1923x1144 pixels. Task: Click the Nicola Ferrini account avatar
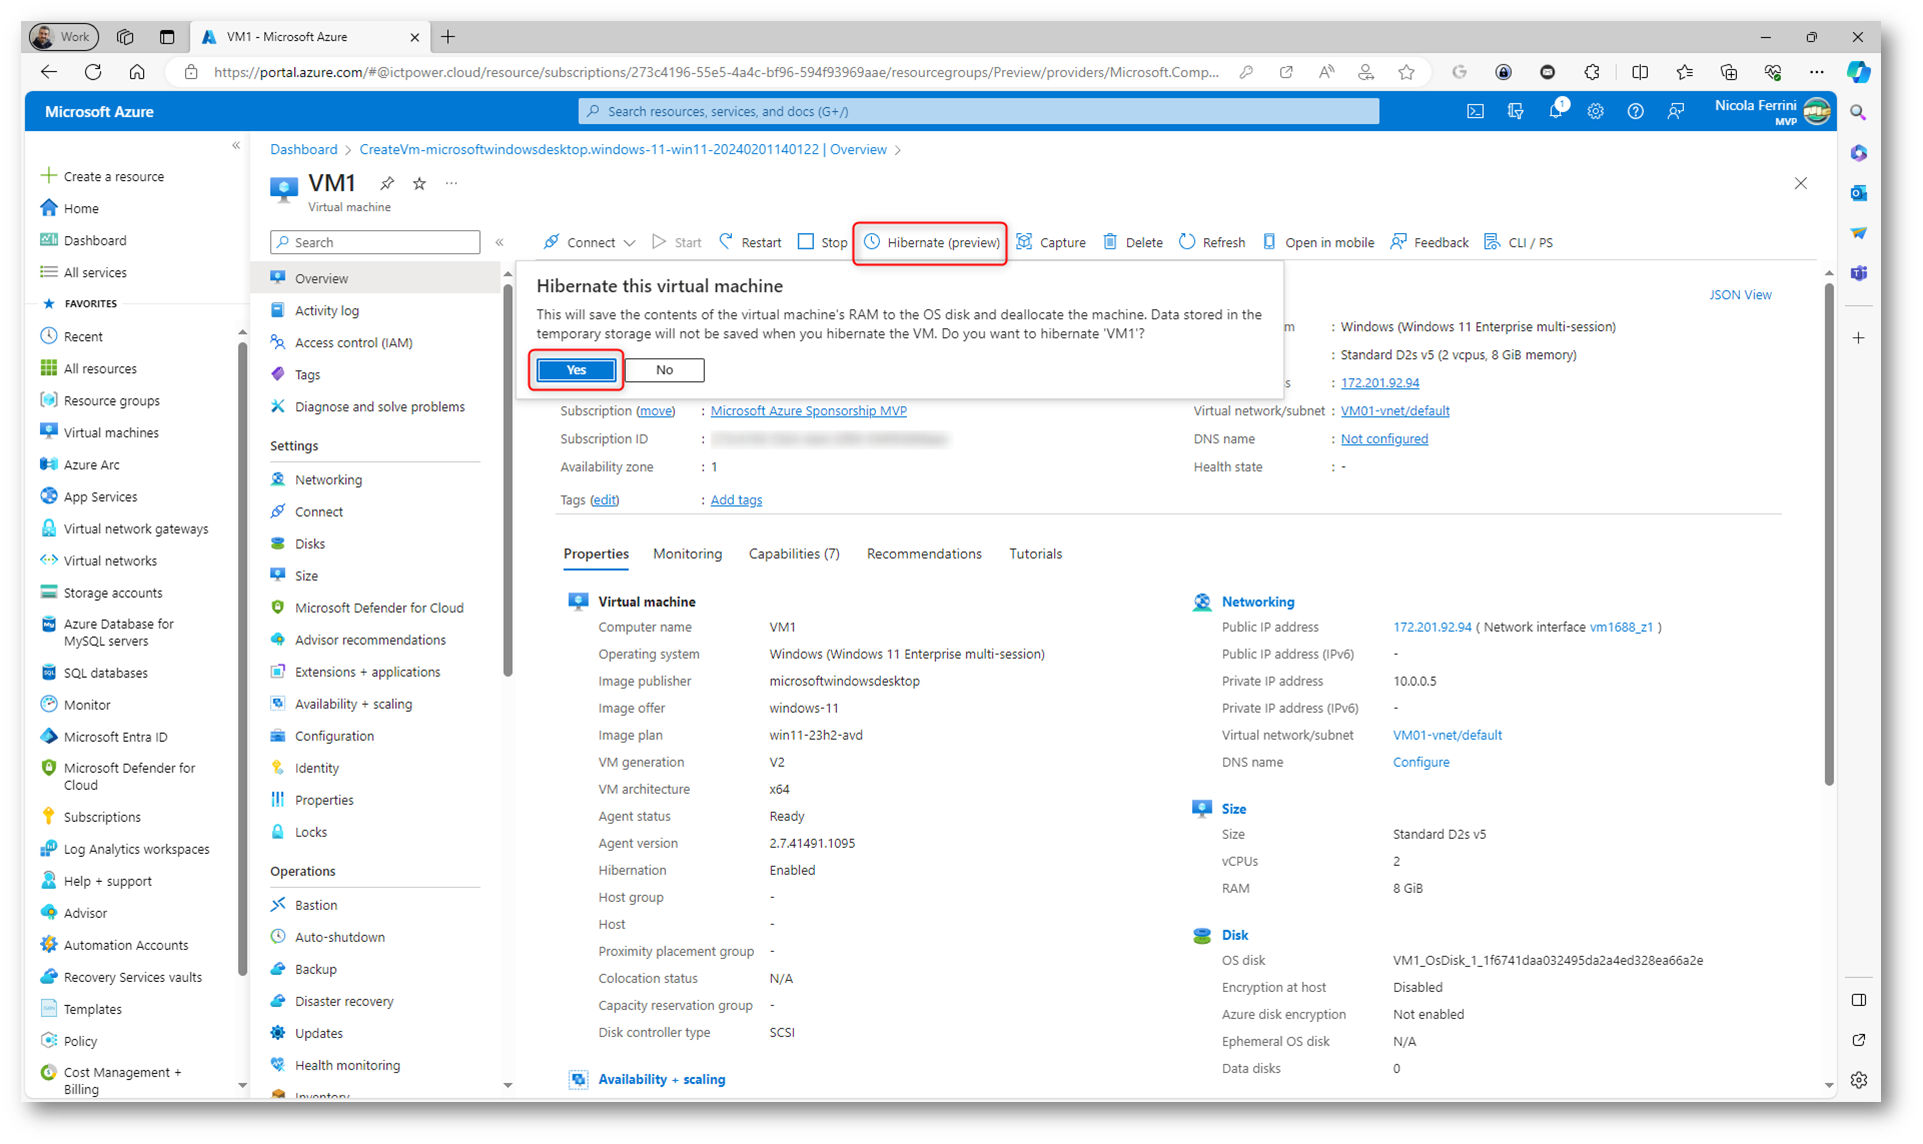pos(1817,111)
